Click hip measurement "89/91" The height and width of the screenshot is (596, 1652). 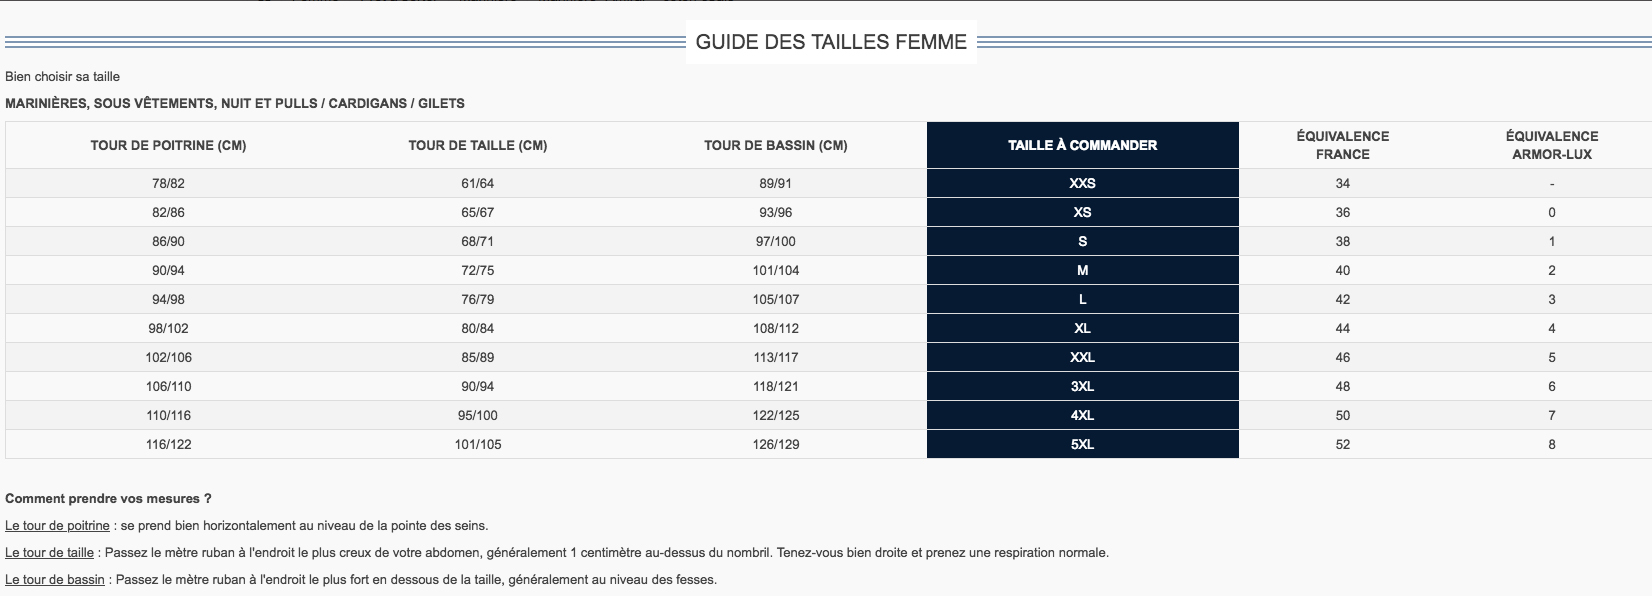pos(776,183)
